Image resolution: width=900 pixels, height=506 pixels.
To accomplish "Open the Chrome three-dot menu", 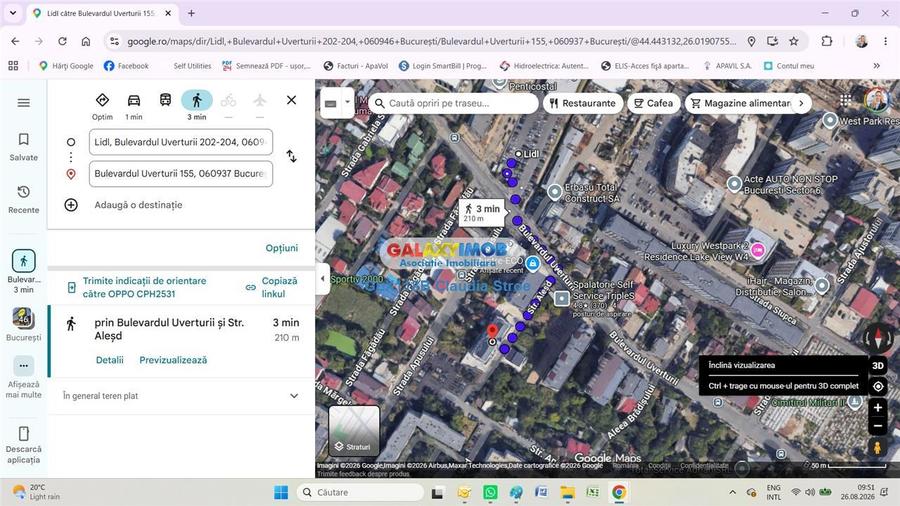I will [885, 41].
